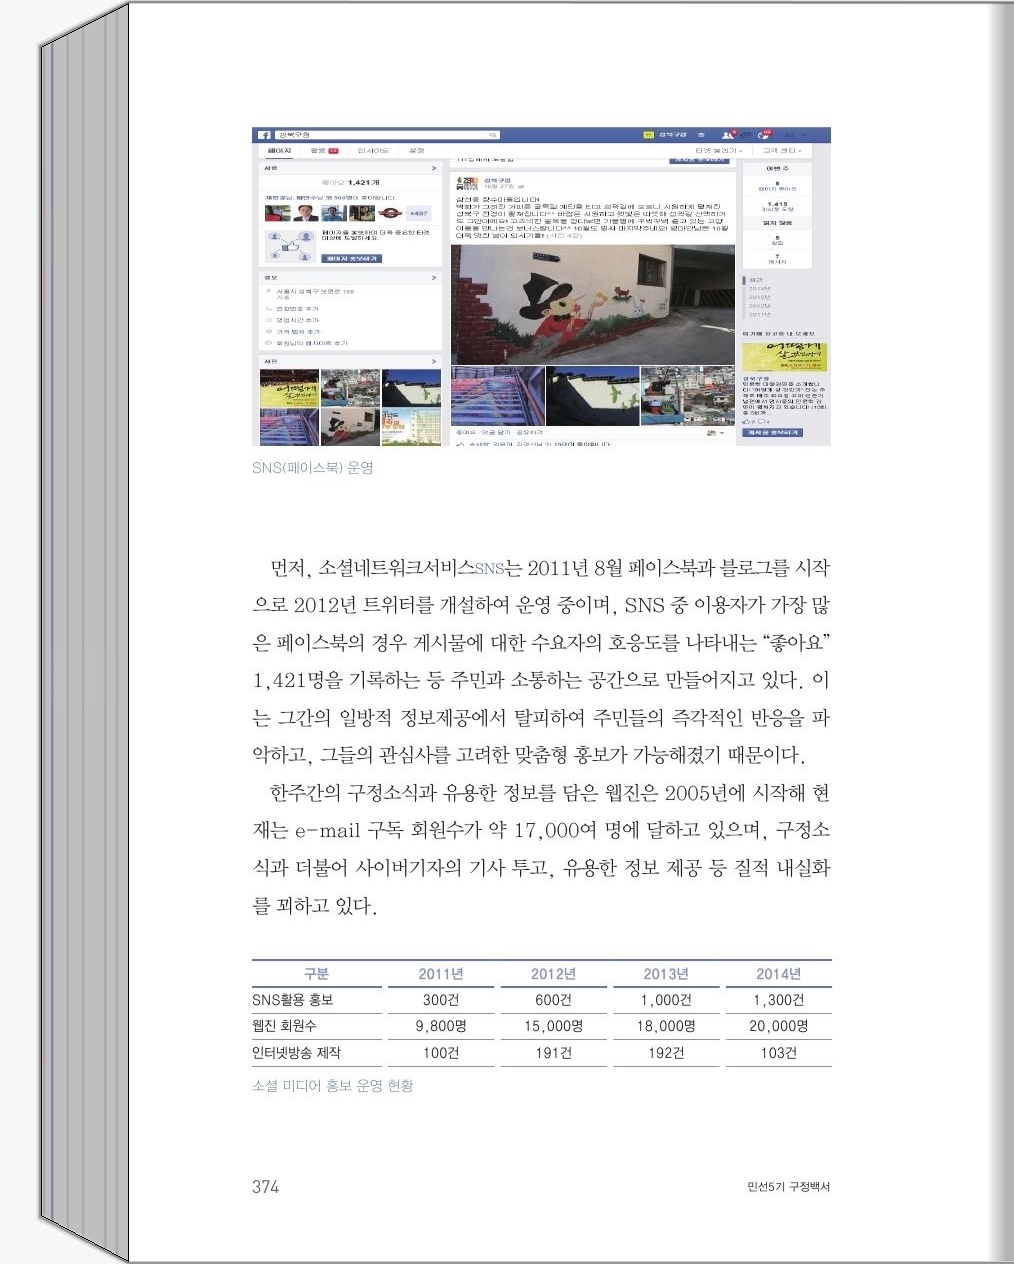Select 최근 in the Facebook timeline list

pos(755,280)
